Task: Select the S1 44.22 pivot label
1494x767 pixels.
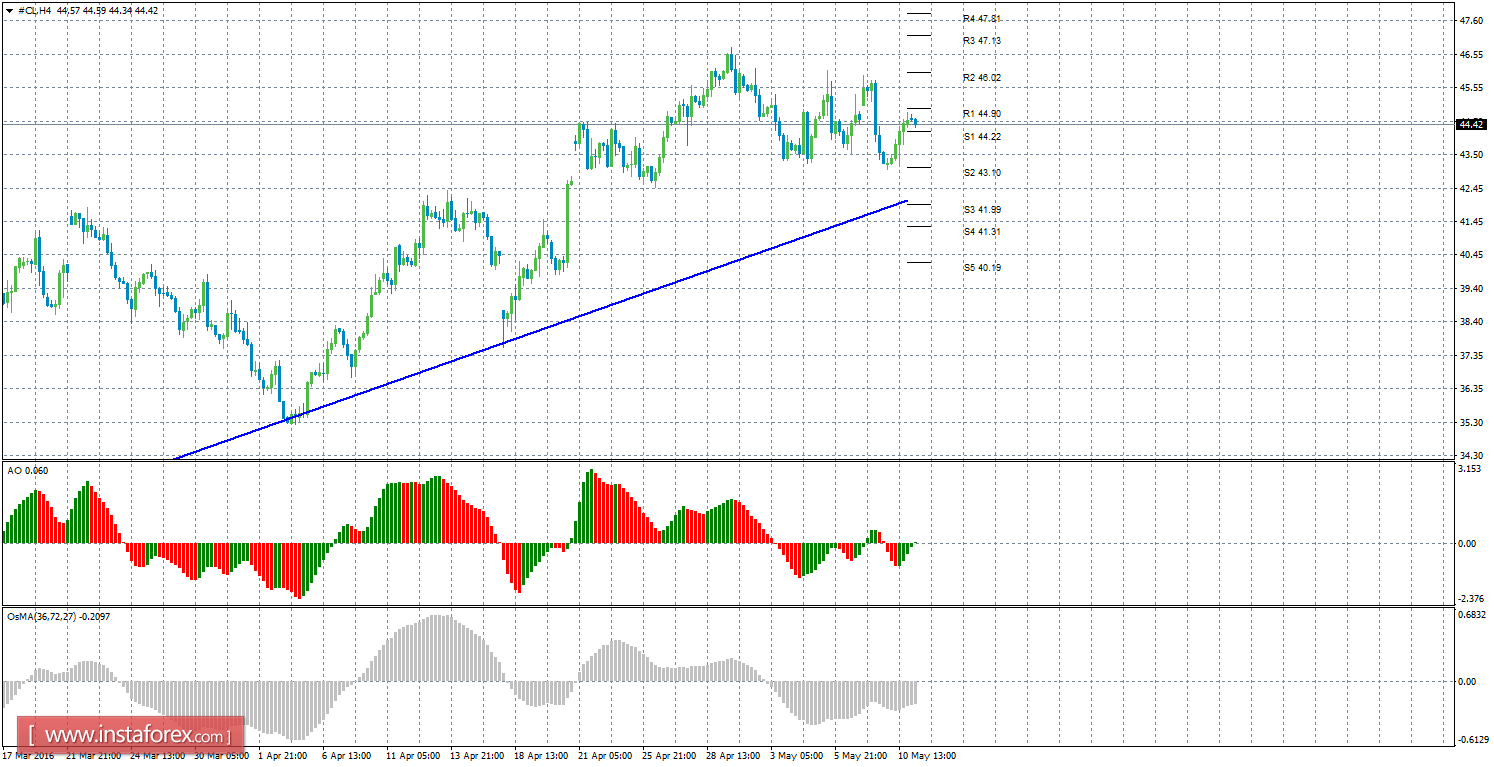Action: [981, 136]
